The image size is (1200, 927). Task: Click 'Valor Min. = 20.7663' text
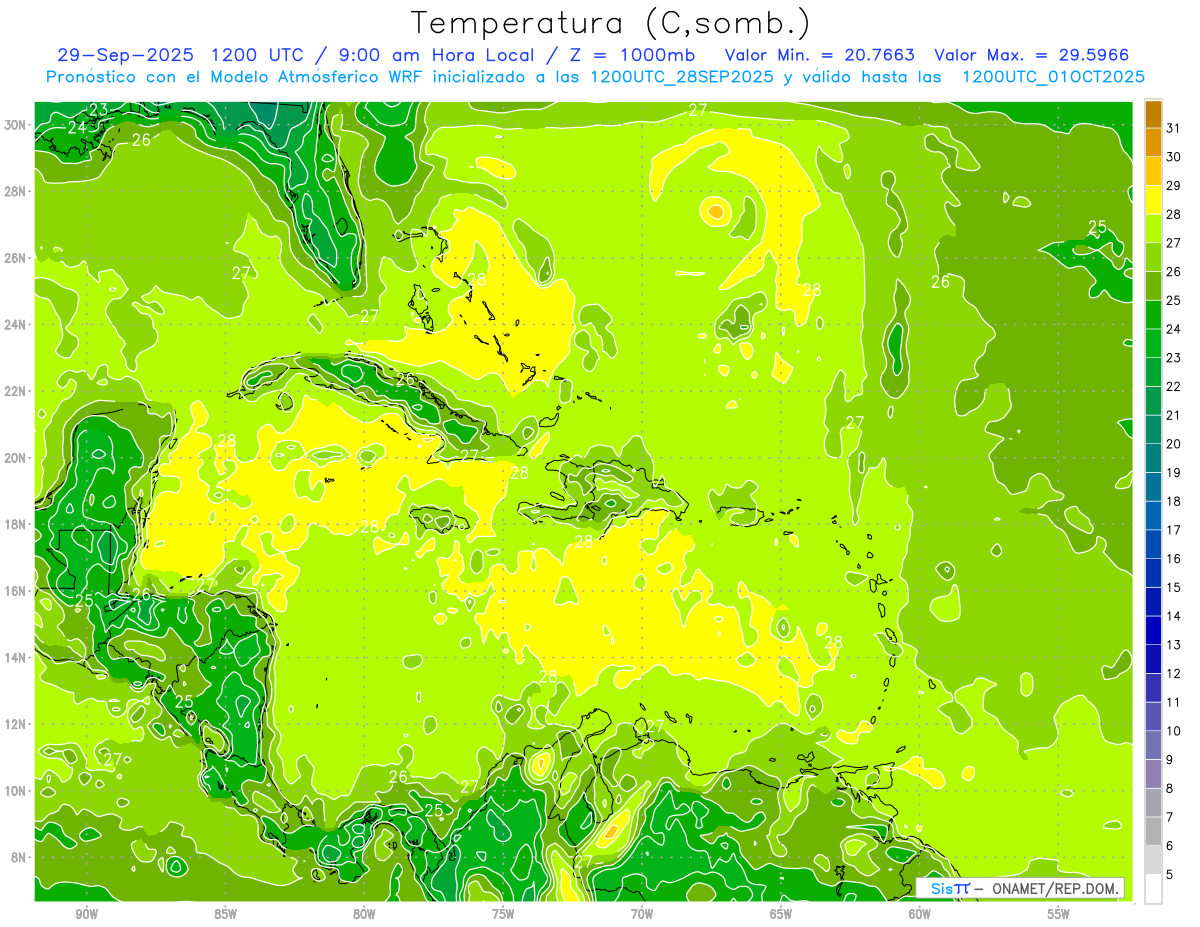pos(819,55)
